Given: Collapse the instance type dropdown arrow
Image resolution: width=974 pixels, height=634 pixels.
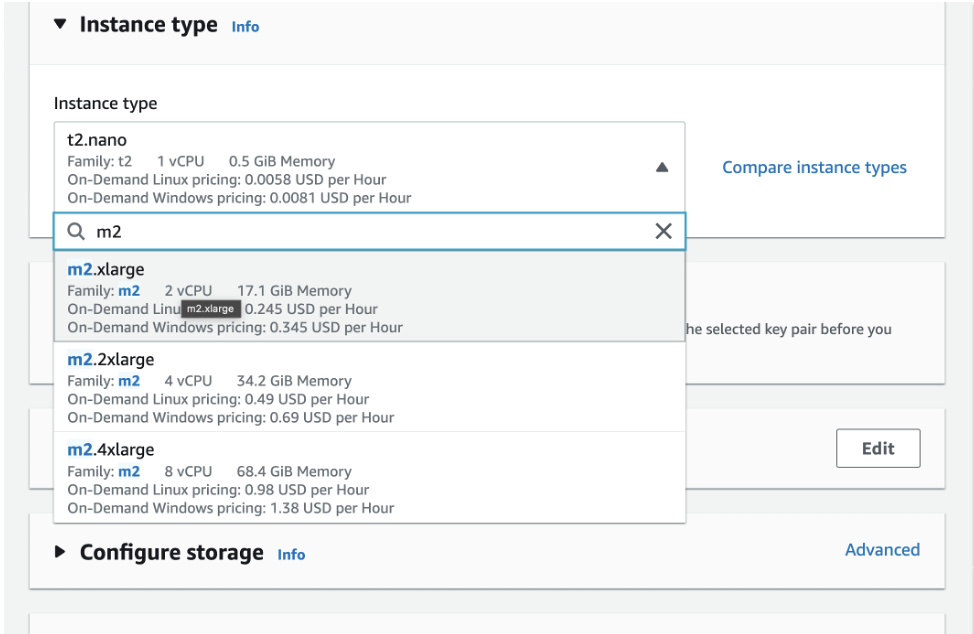Looking at the screenshot, I should click(662, 167).
